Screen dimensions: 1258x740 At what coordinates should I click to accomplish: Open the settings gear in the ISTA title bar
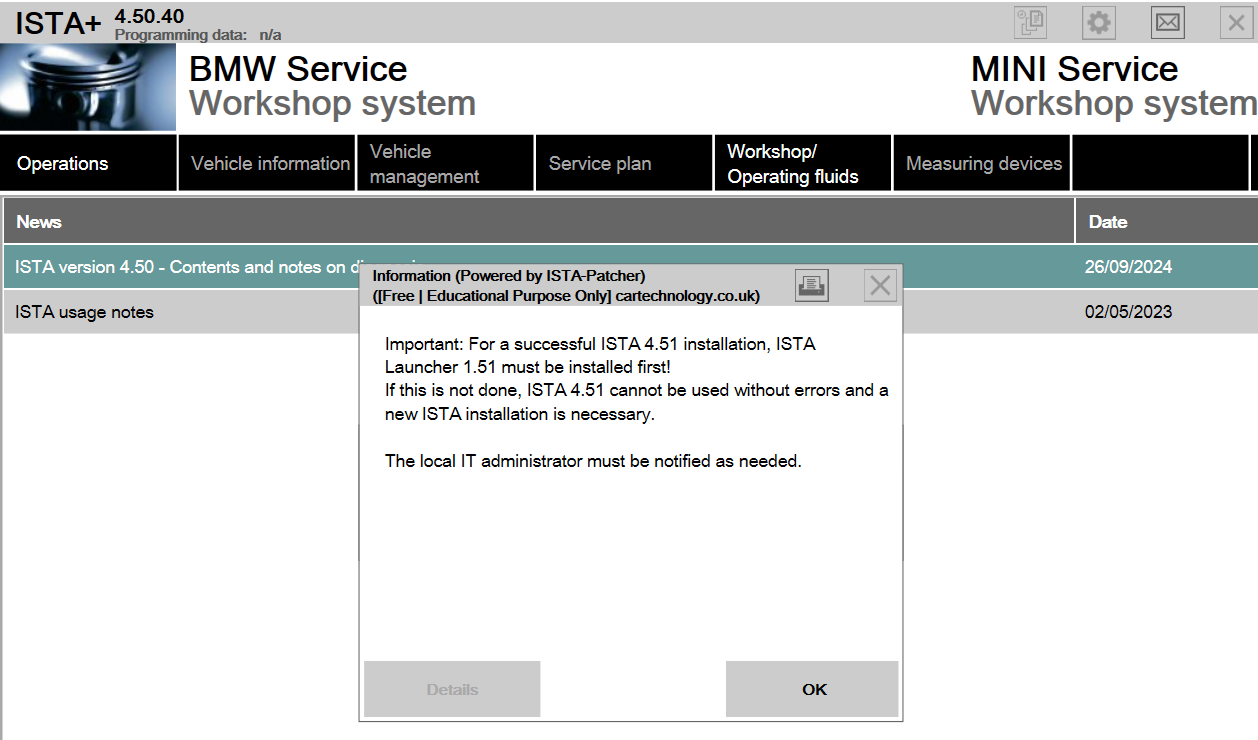1099,22
